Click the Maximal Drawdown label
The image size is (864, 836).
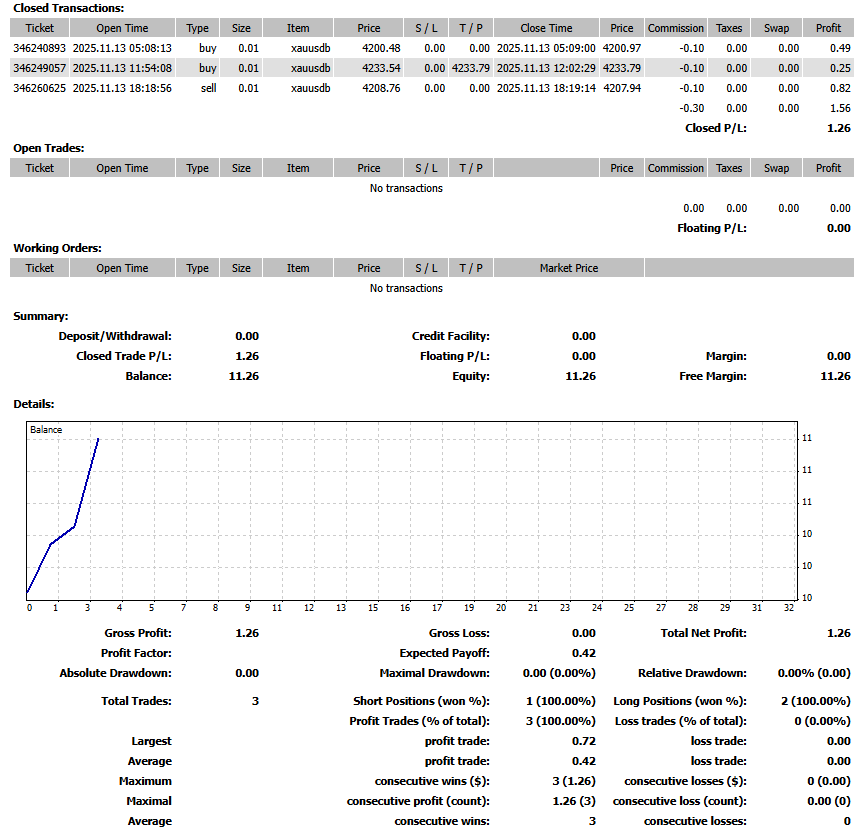click(434, 673)
